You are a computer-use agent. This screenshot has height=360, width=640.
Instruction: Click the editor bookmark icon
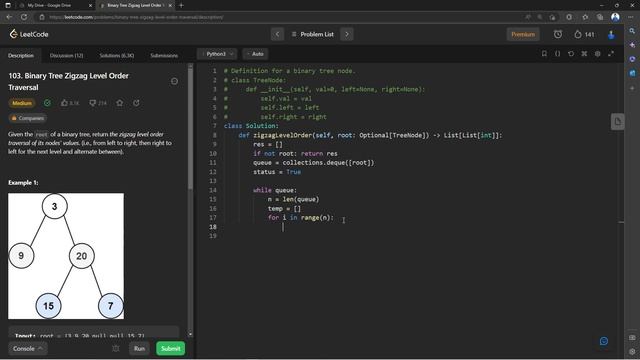click(544, 54)
